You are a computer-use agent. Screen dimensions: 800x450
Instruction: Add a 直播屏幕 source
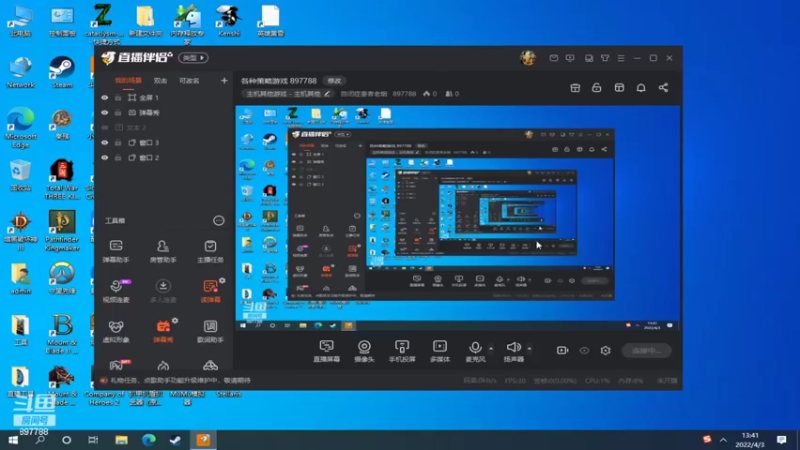(327, 351)
